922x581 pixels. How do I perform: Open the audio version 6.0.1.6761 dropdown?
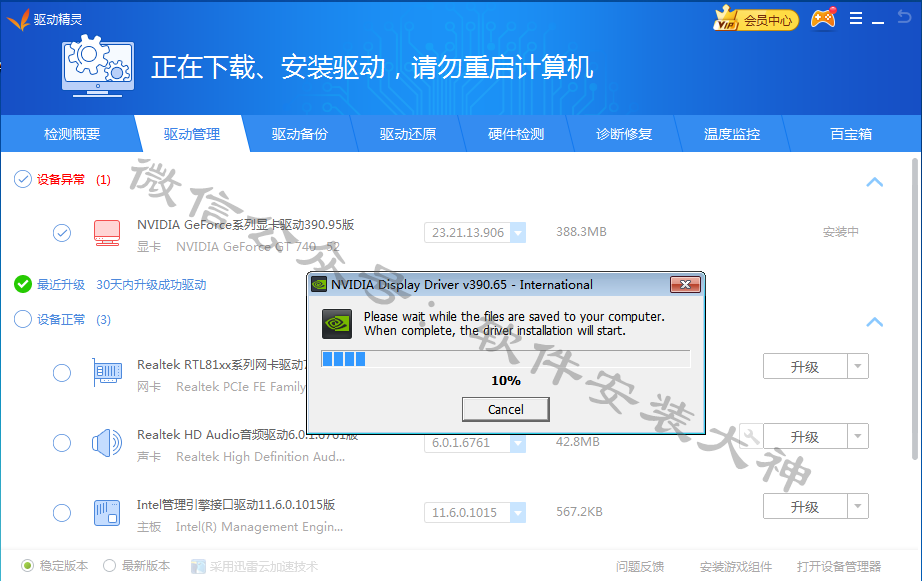coord(518,443)
